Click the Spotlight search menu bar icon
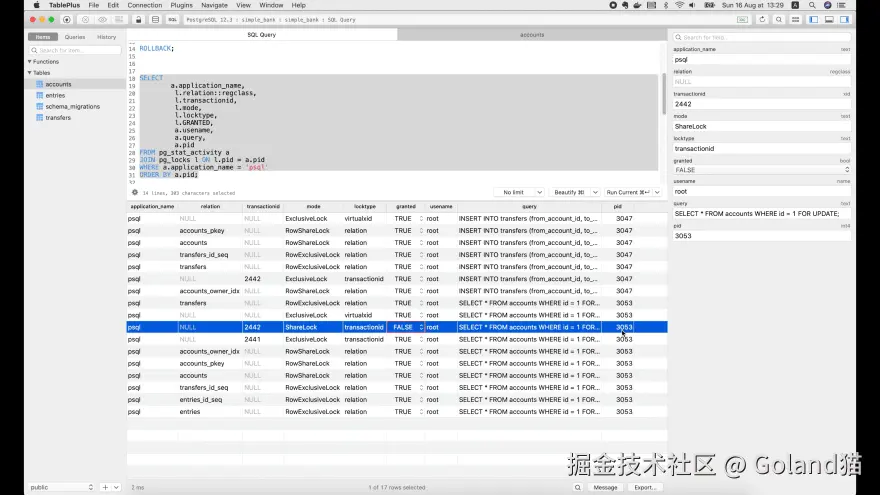This screenshot has height=495, width=880. (812, 5)
